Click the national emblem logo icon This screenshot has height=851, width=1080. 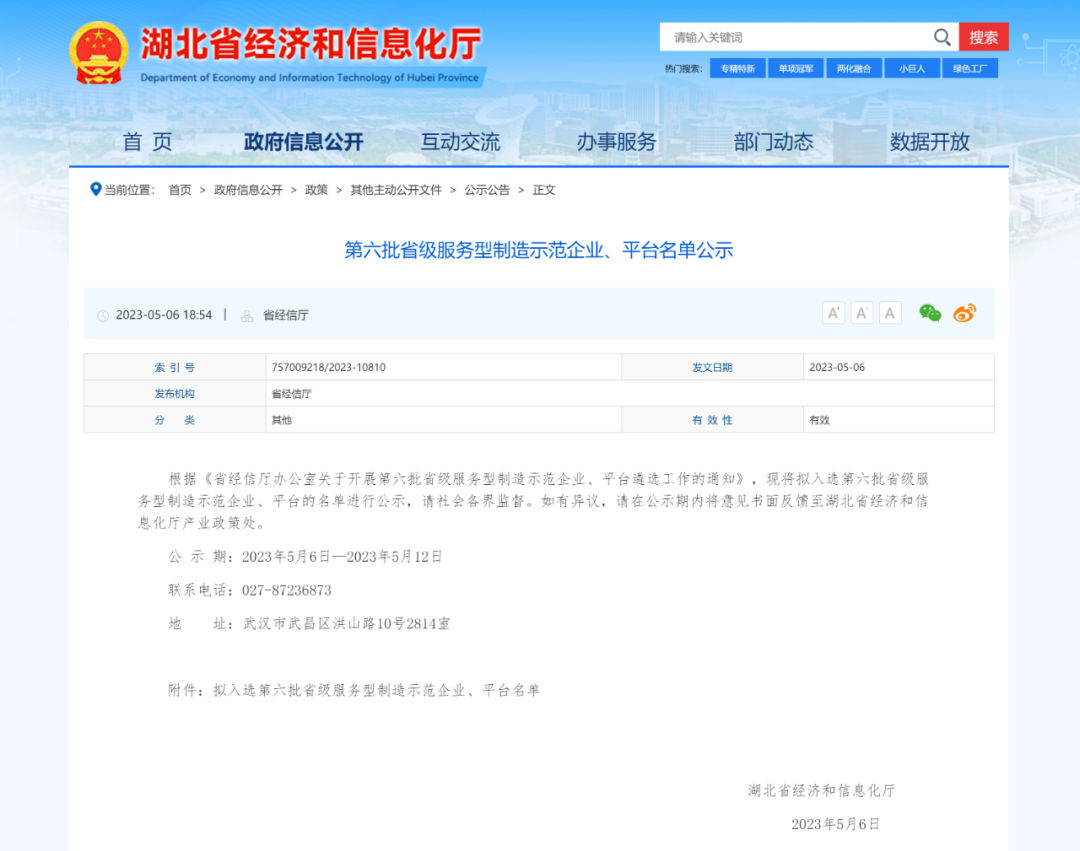[x=97, y=46]
